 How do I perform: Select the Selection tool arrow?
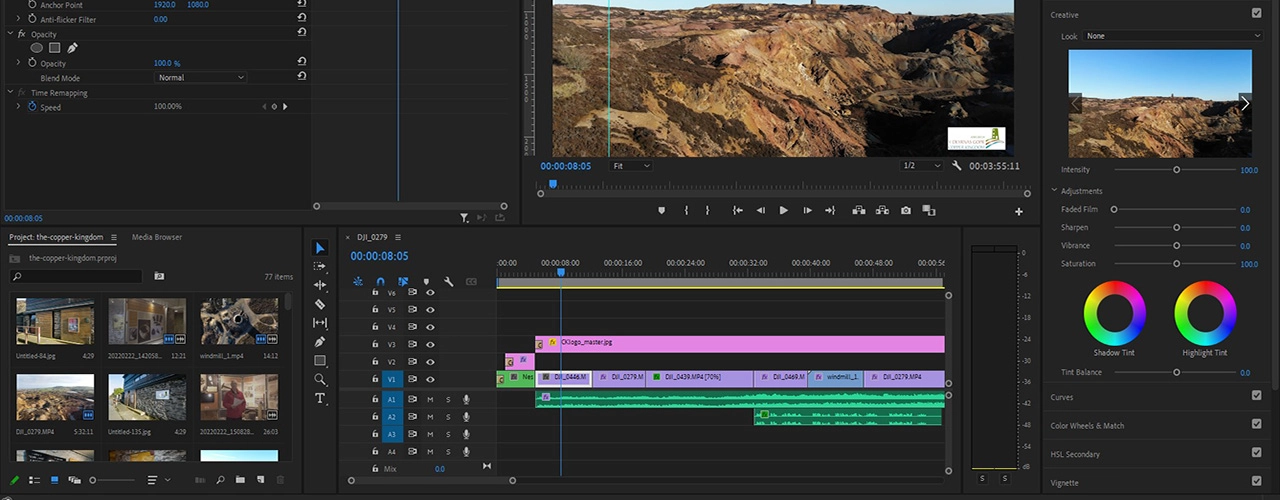tap(320, 248)
